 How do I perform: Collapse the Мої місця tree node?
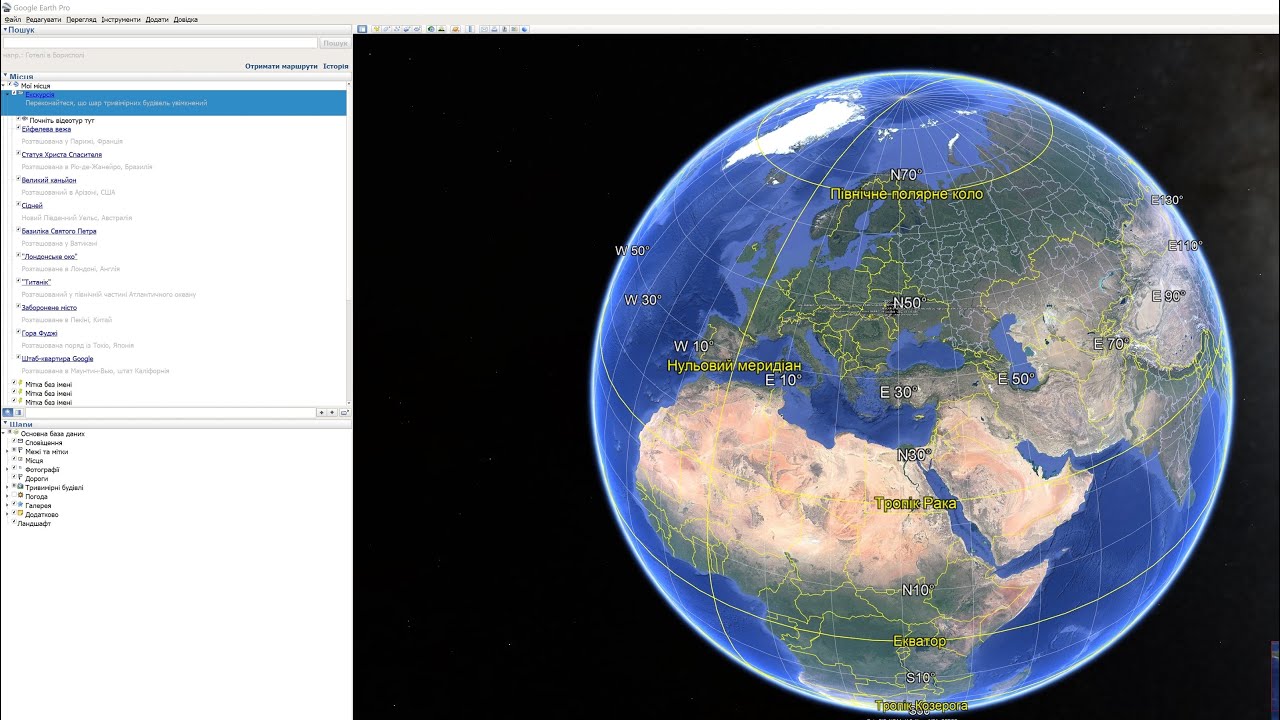3,85
